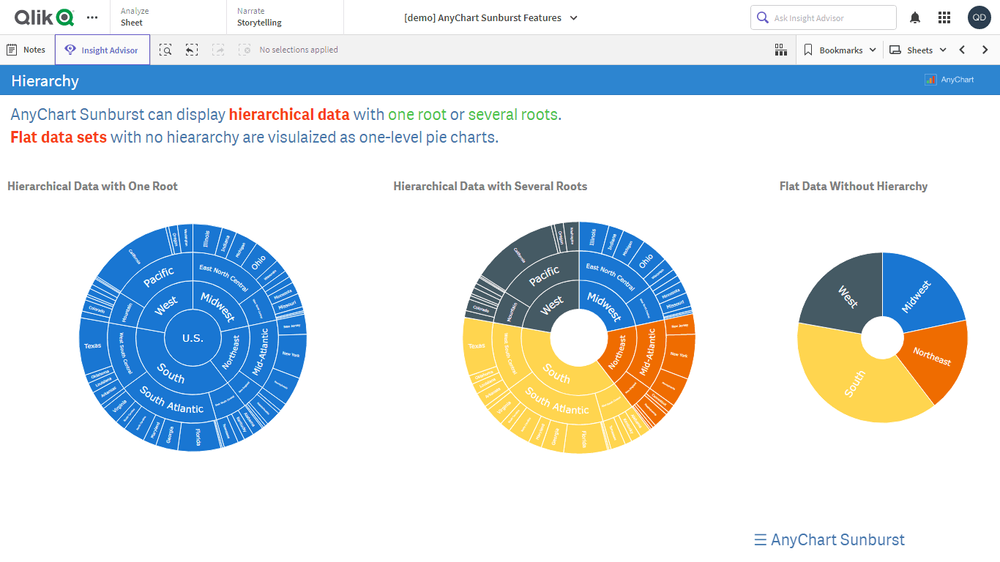Open the selections tool grid icon

point(780,50)
